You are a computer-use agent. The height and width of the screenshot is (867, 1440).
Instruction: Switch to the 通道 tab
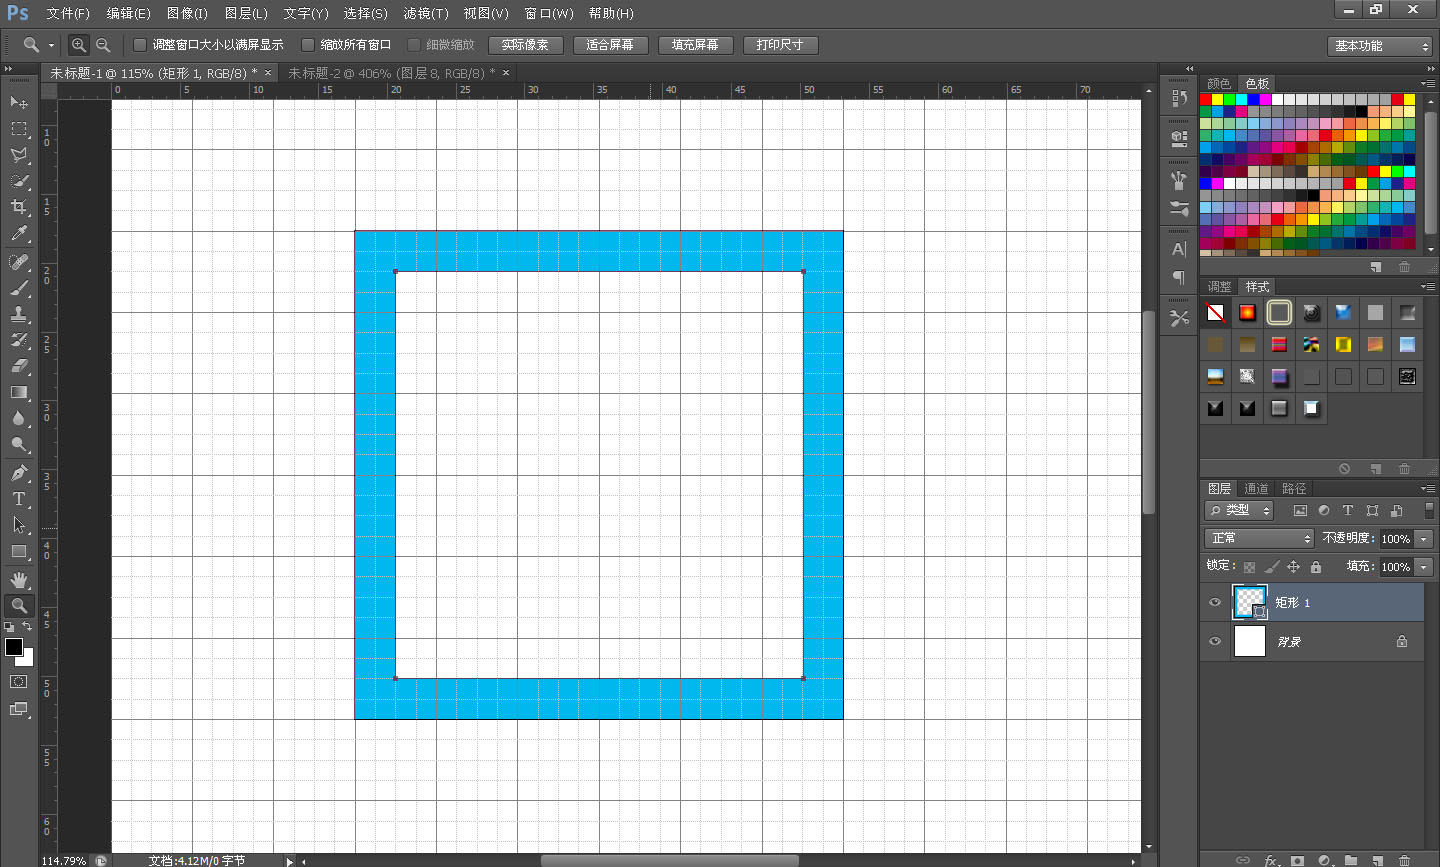point(1256,488)
